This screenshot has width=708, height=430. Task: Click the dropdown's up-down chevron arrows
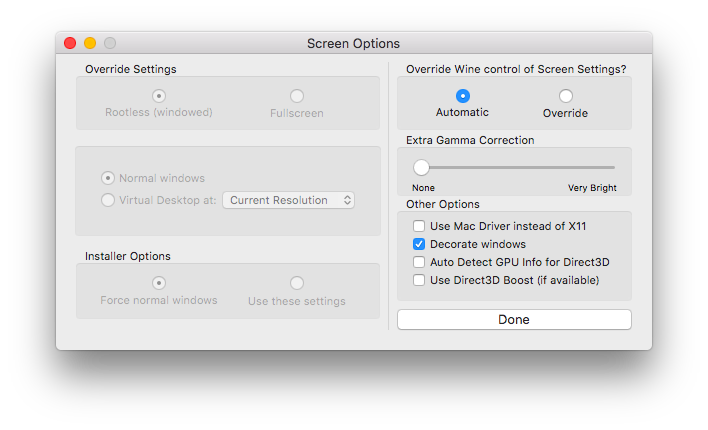pyautogui.click(x=347, y=200)
